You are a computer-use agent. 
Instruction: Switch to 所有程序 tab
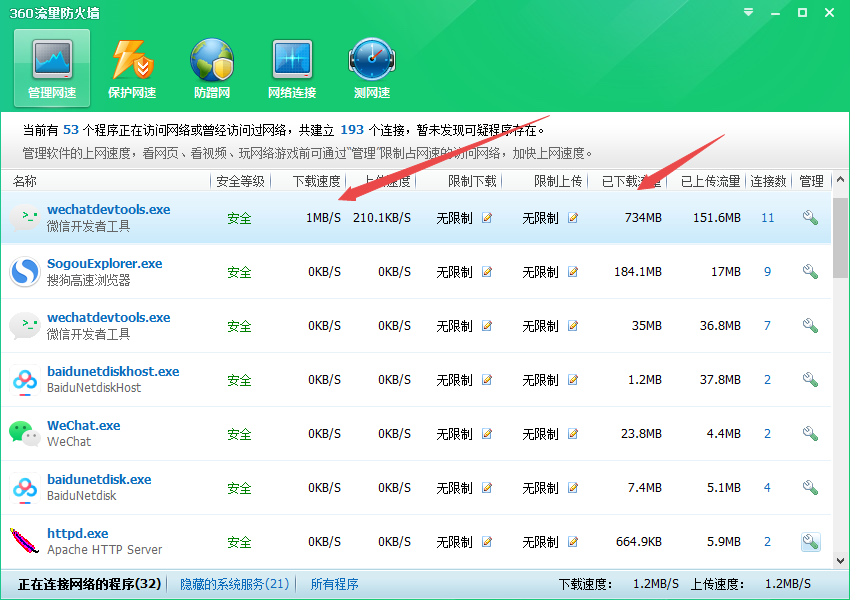(334, 584)
